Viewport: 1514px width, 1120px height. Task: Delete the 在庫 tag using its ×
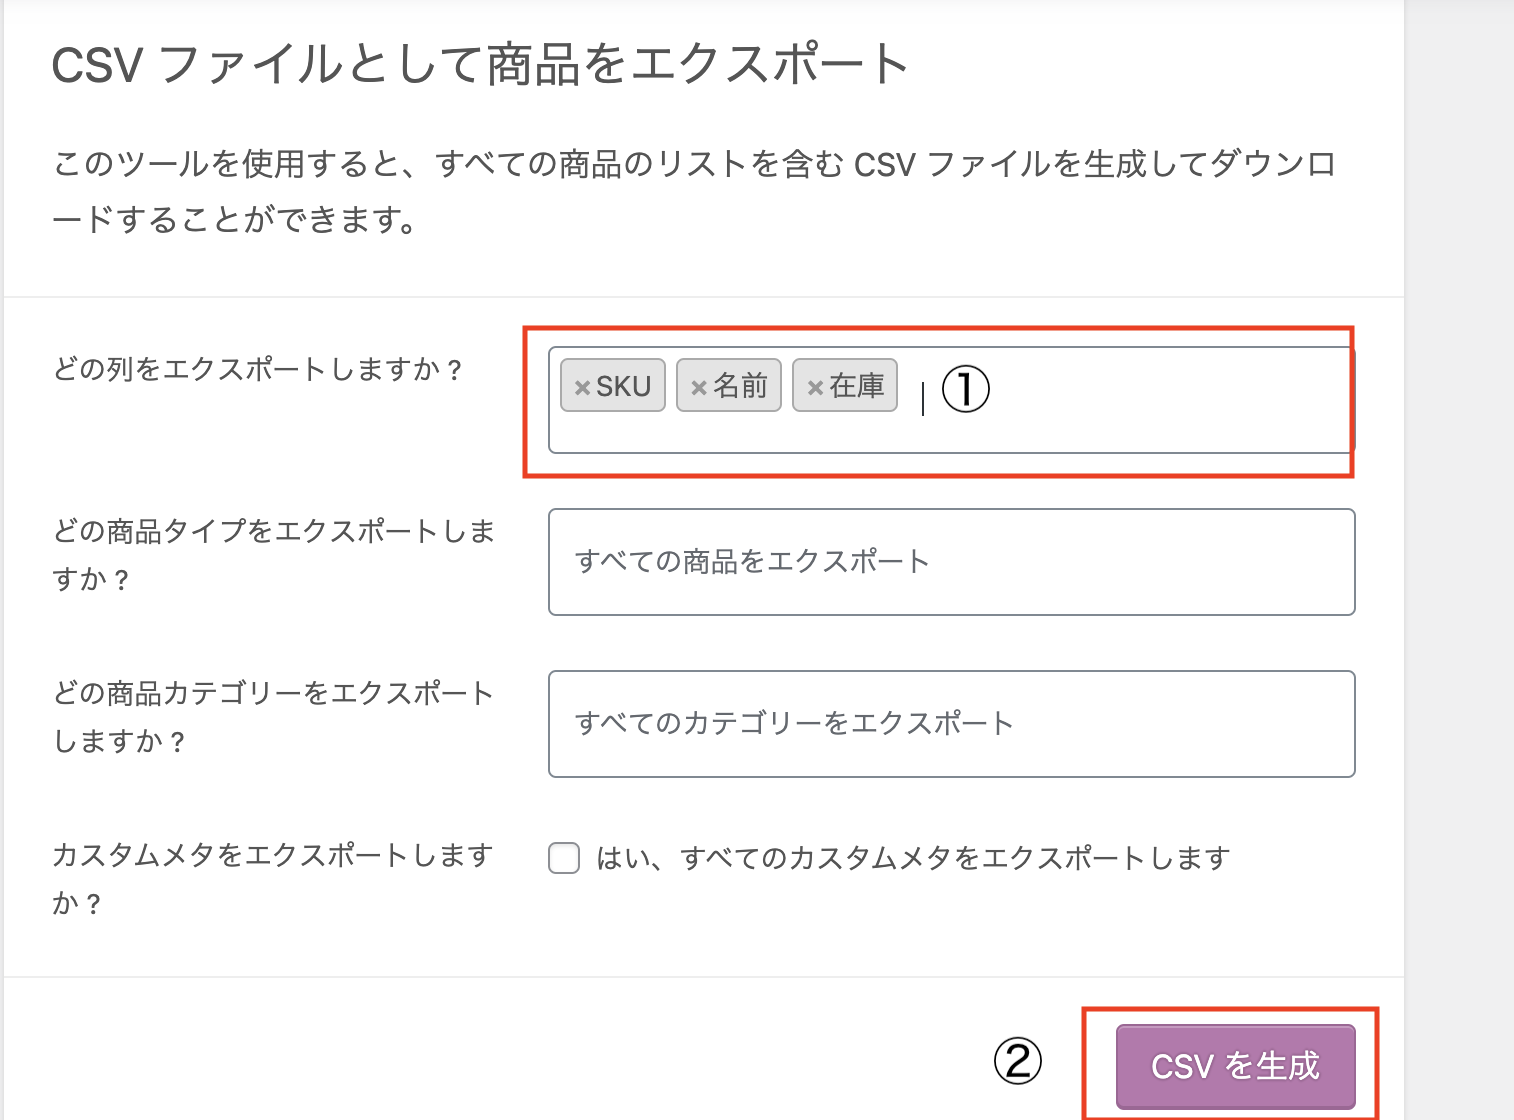pos(815,388)
